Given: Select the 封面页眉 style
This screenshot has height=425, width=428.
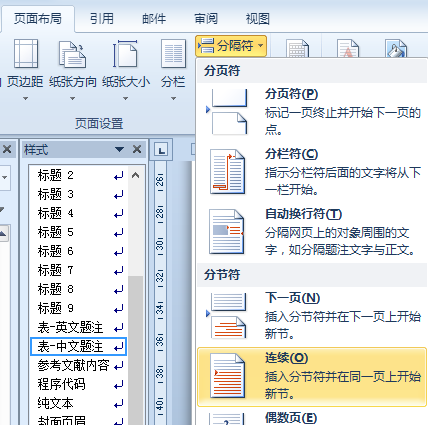Looking at the screenshot, I should [x=78, y=420].
